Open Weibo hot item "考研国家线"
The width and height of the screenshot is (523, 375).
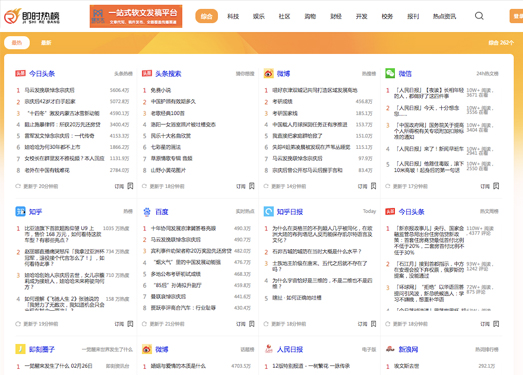click(x=285, y=113)
